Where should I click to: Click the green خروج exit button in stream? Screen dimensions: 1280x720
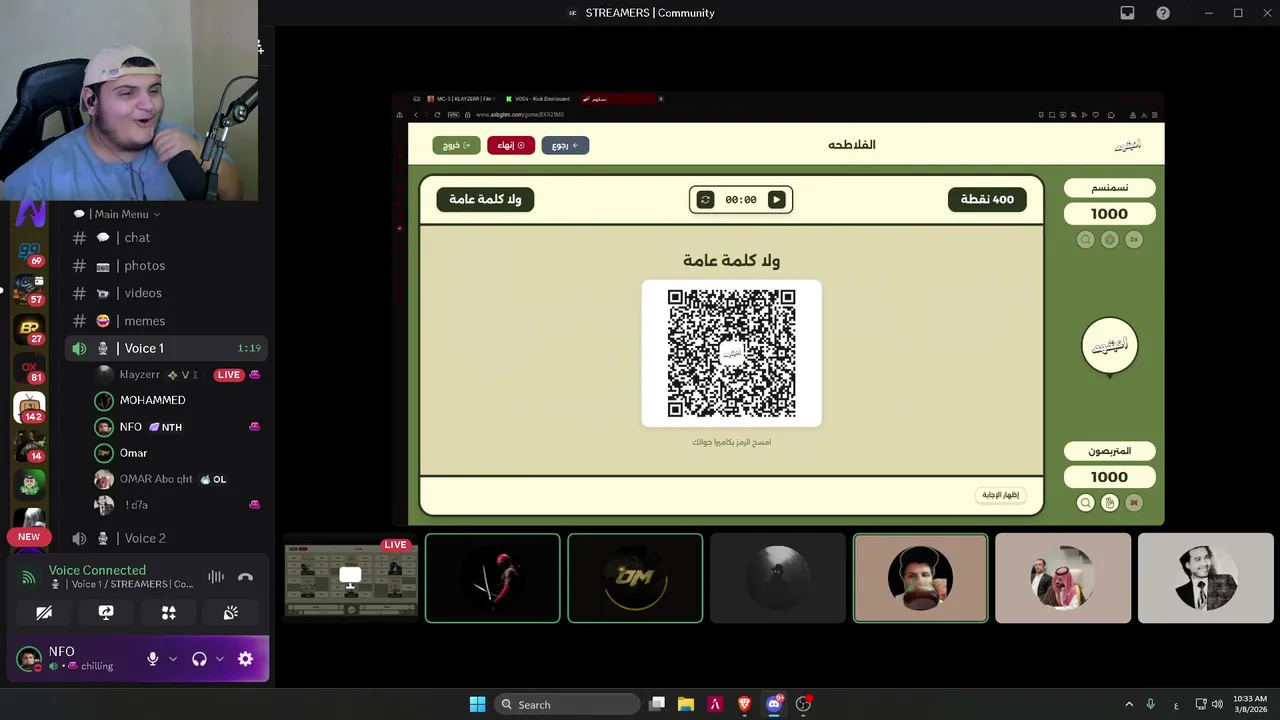pyautogui.click(x=456, y=145)
